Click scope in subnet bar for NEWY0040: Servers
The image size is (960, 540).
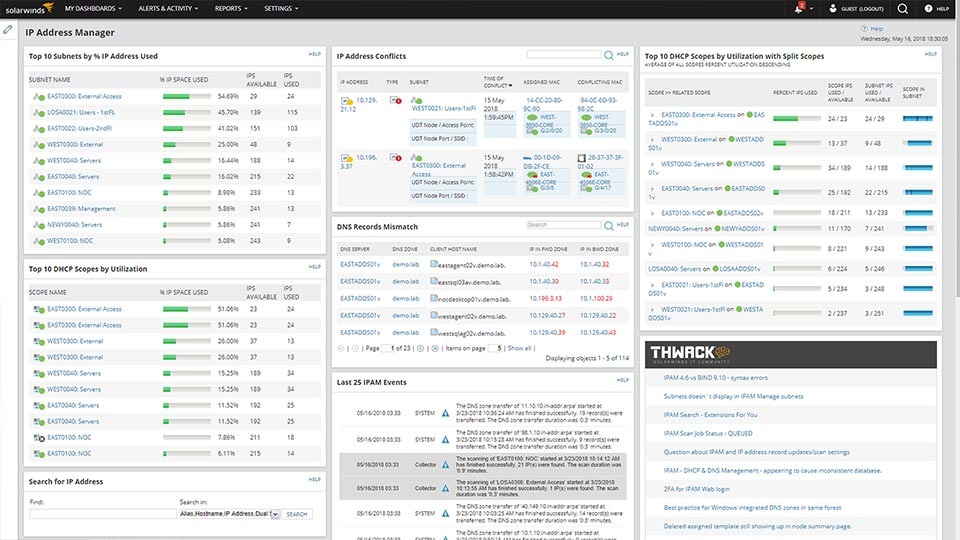[918, 228]
